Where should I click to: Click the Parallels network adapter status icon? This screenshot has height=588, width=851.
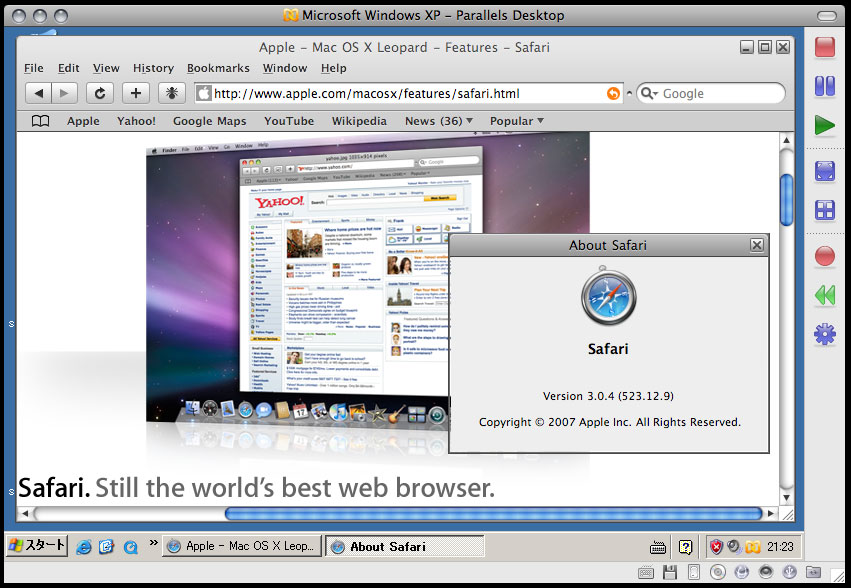(741, 572)
